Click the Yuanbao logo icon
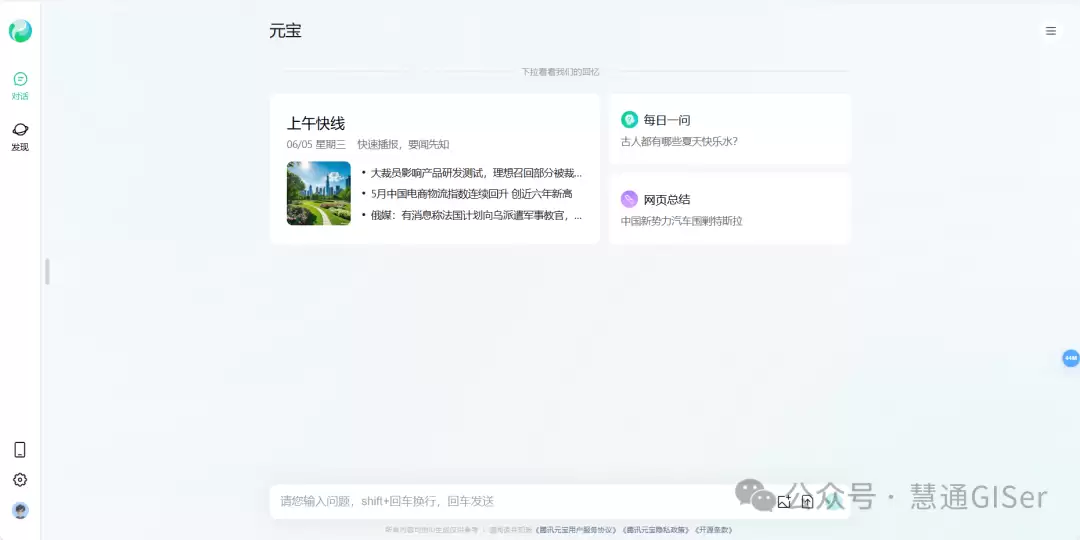Viewport: 1080px width, 540px height. point(20,31)
